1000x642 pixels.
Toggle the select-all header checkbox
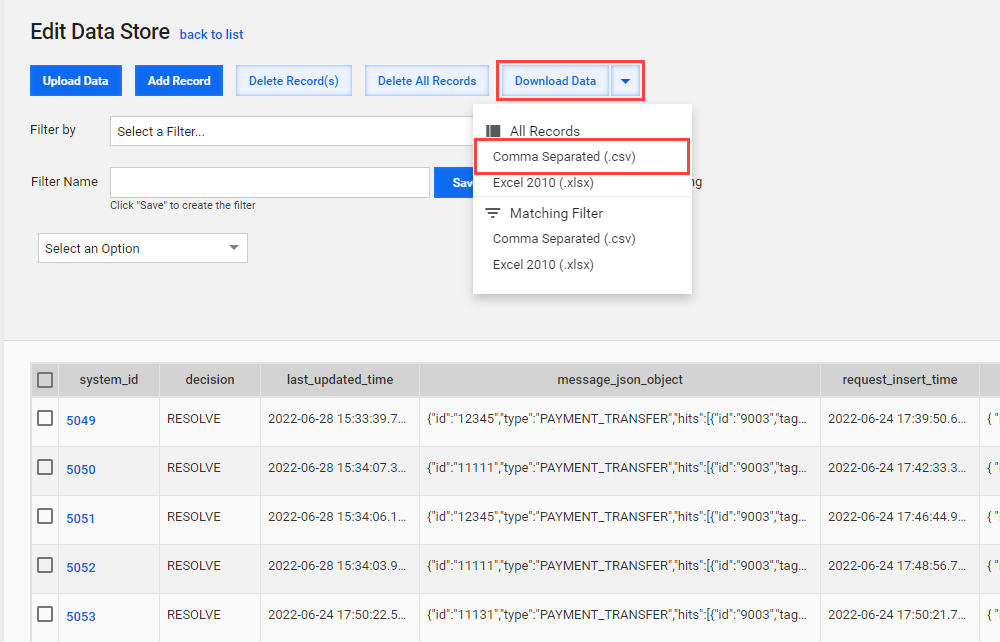coord(45,380)
